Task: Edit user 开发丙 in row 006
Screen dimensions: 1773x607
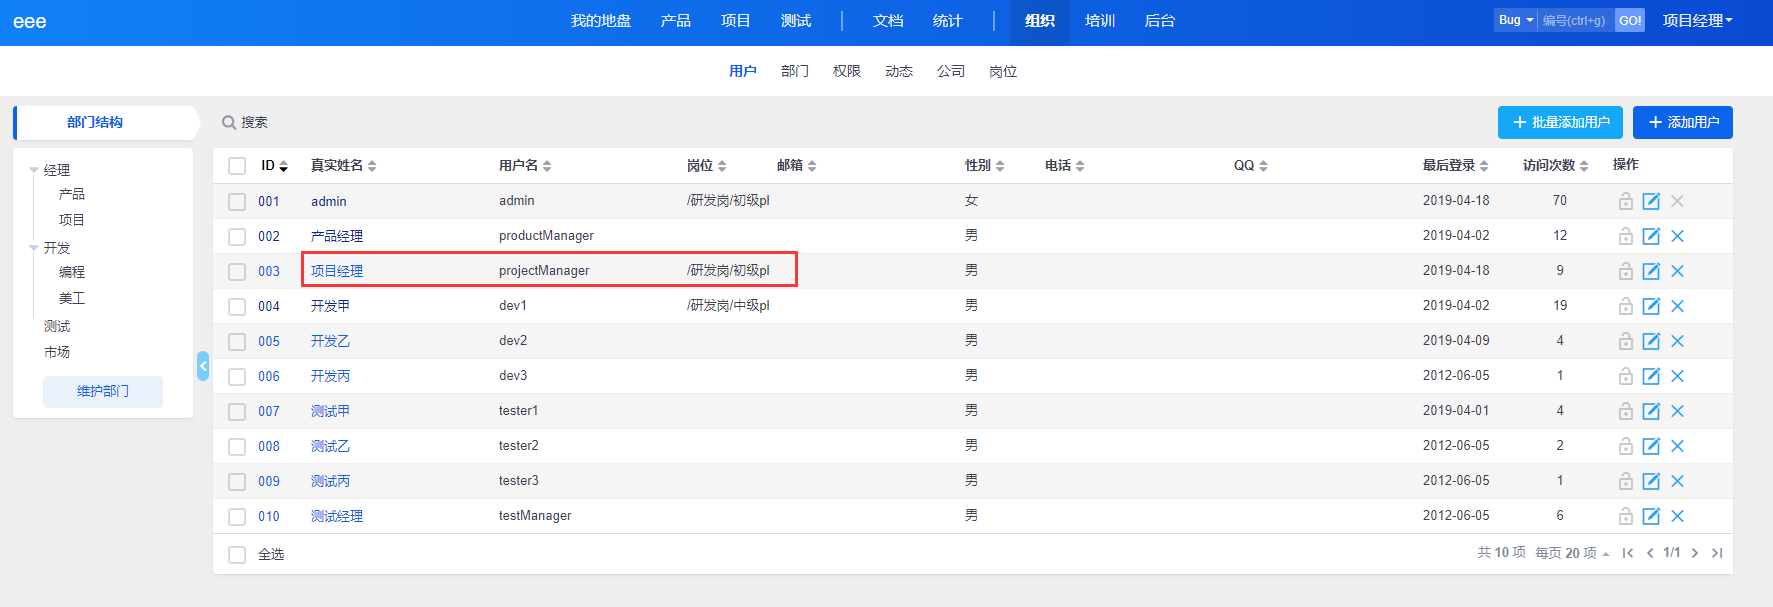Action: (1651, 376)
